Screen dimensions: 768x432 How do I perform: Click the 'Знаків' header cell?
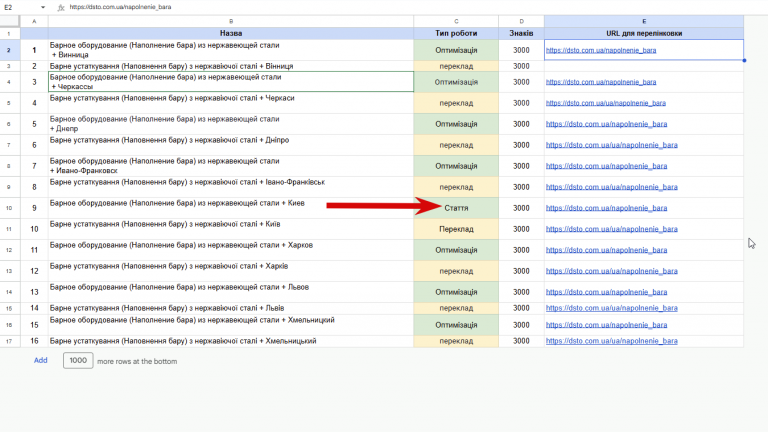click(x=521, y=33)
